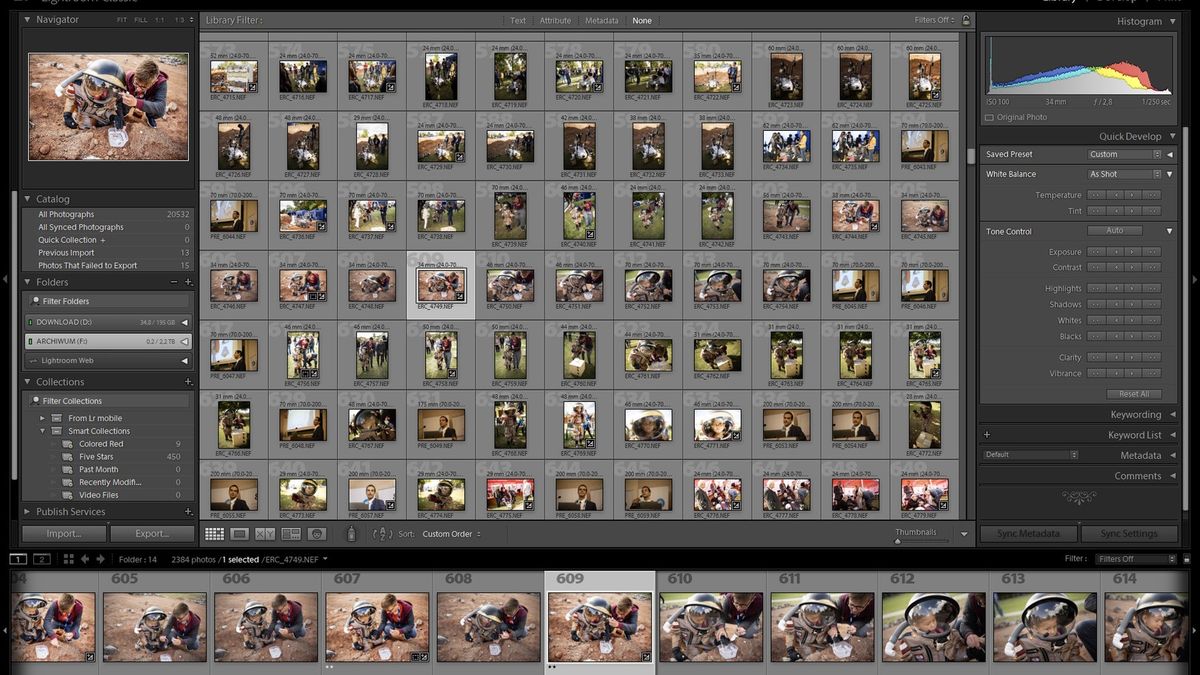Viewport: 1200px width, 675px height.
Task: Click Sync Settings button
Action: click(1128, 534)
